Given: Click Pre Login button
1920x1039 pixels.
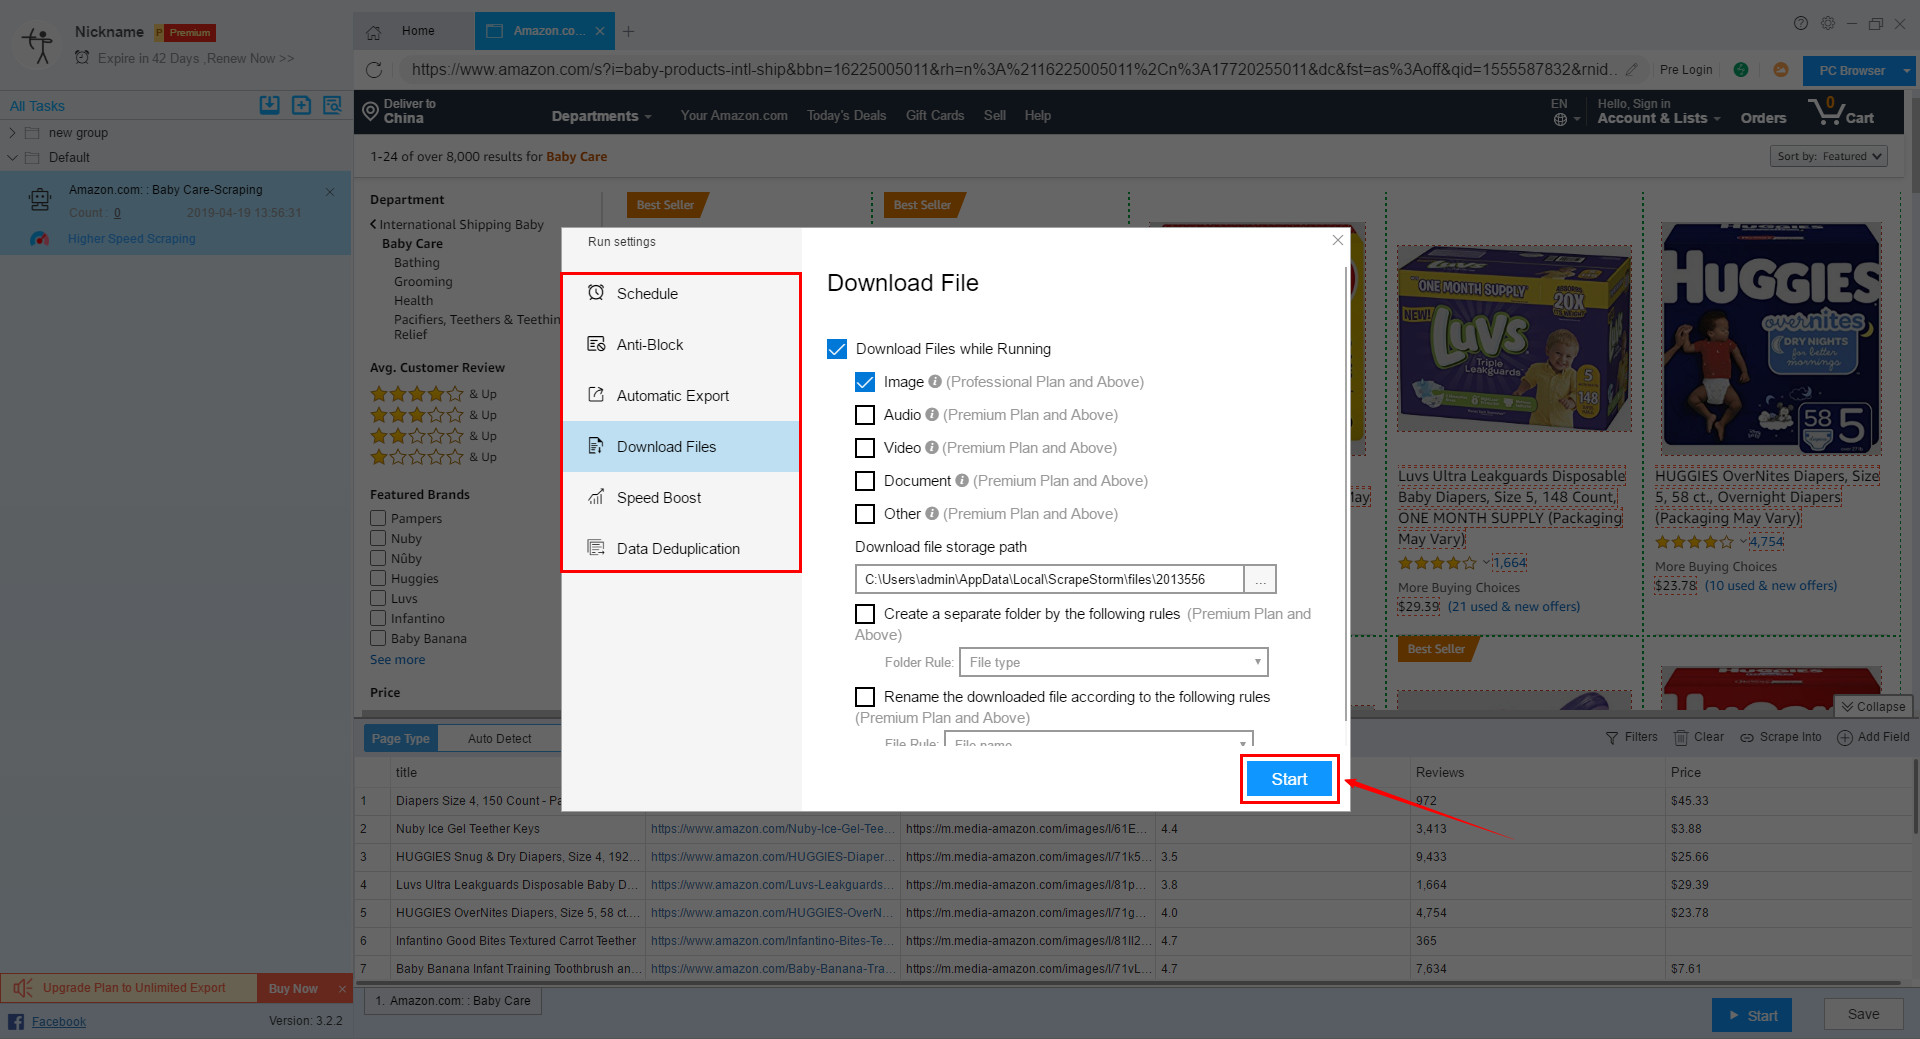Looking at the screenshot, I should [1686, 69].
